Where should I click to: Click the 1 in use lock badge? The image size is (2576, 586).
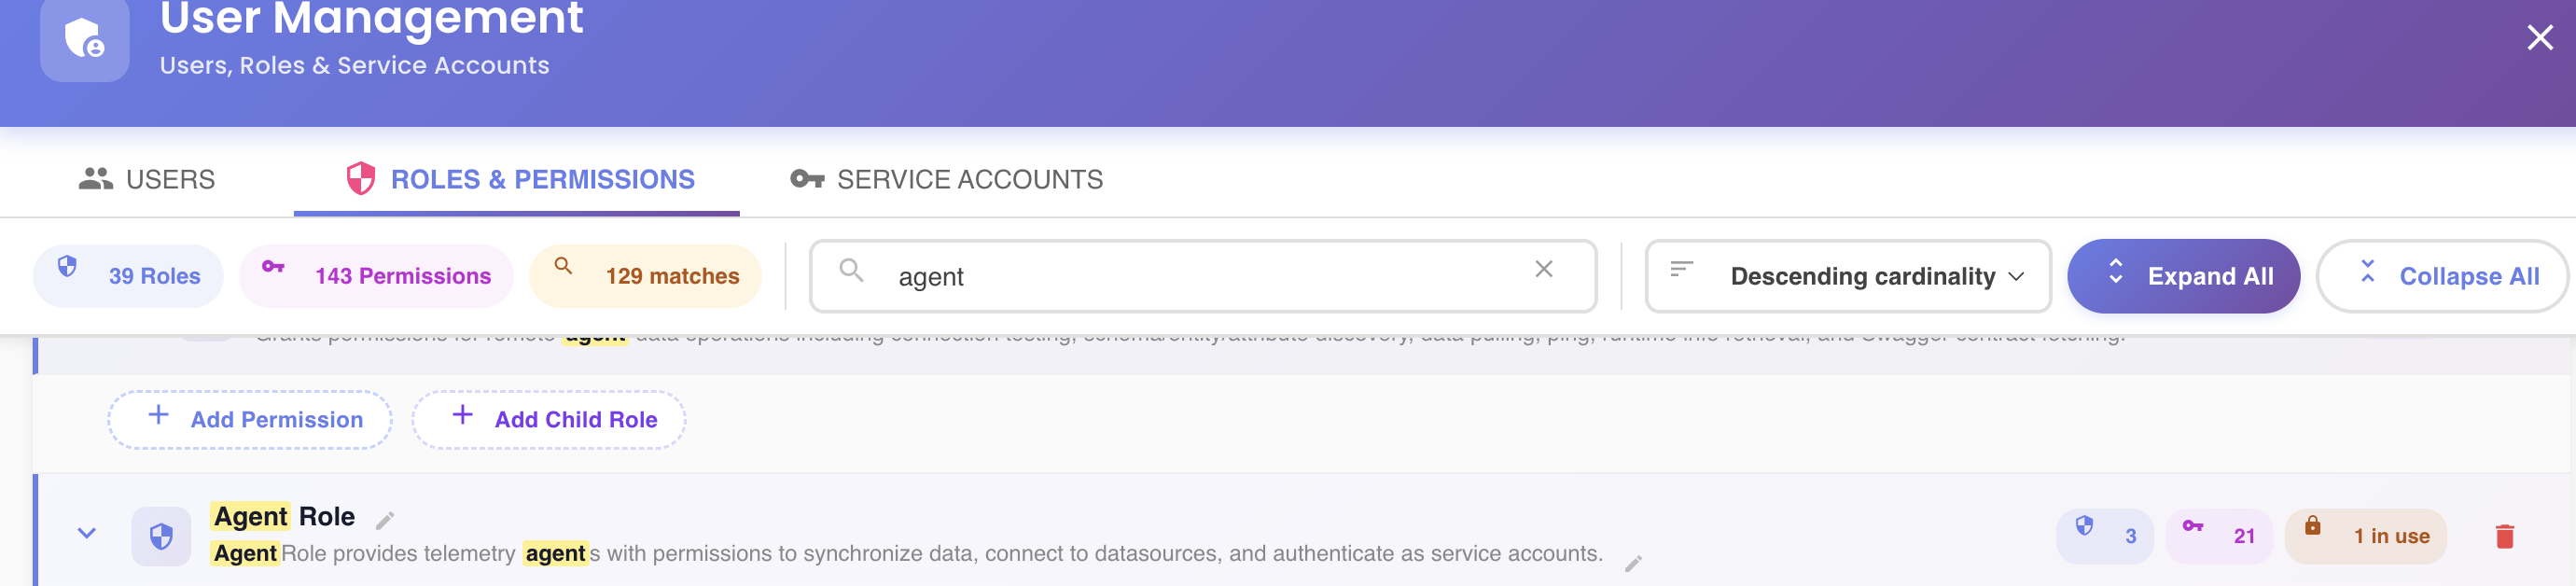pyautogui.click(x=2365, y=536)
